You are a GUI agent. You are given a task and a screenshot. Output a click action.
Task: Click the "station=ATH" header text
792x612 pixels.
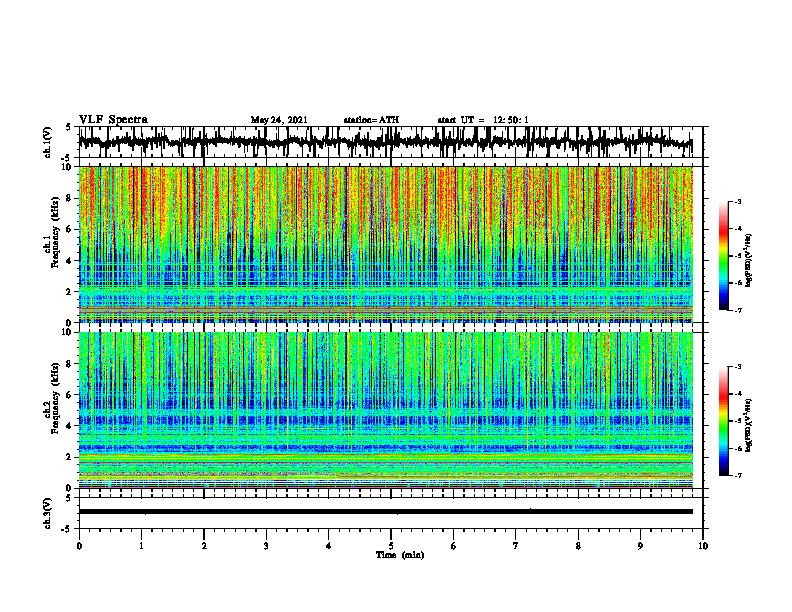pyautogui.click(x=371, y=120)
